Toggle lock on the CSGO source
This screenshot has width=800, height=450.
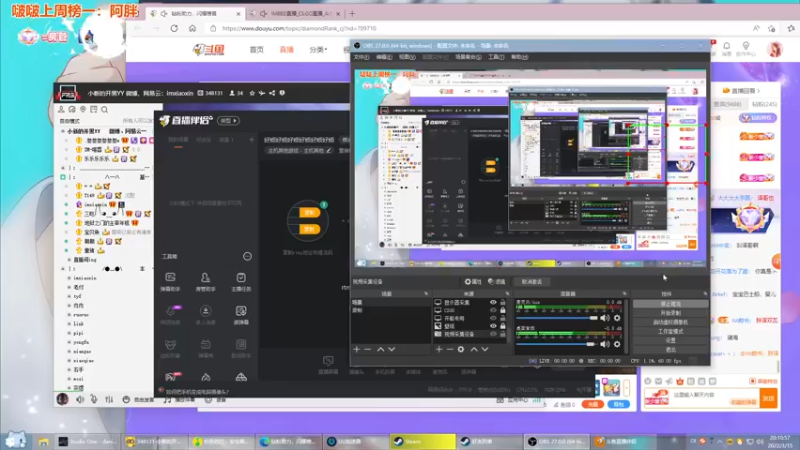(503, 310)
